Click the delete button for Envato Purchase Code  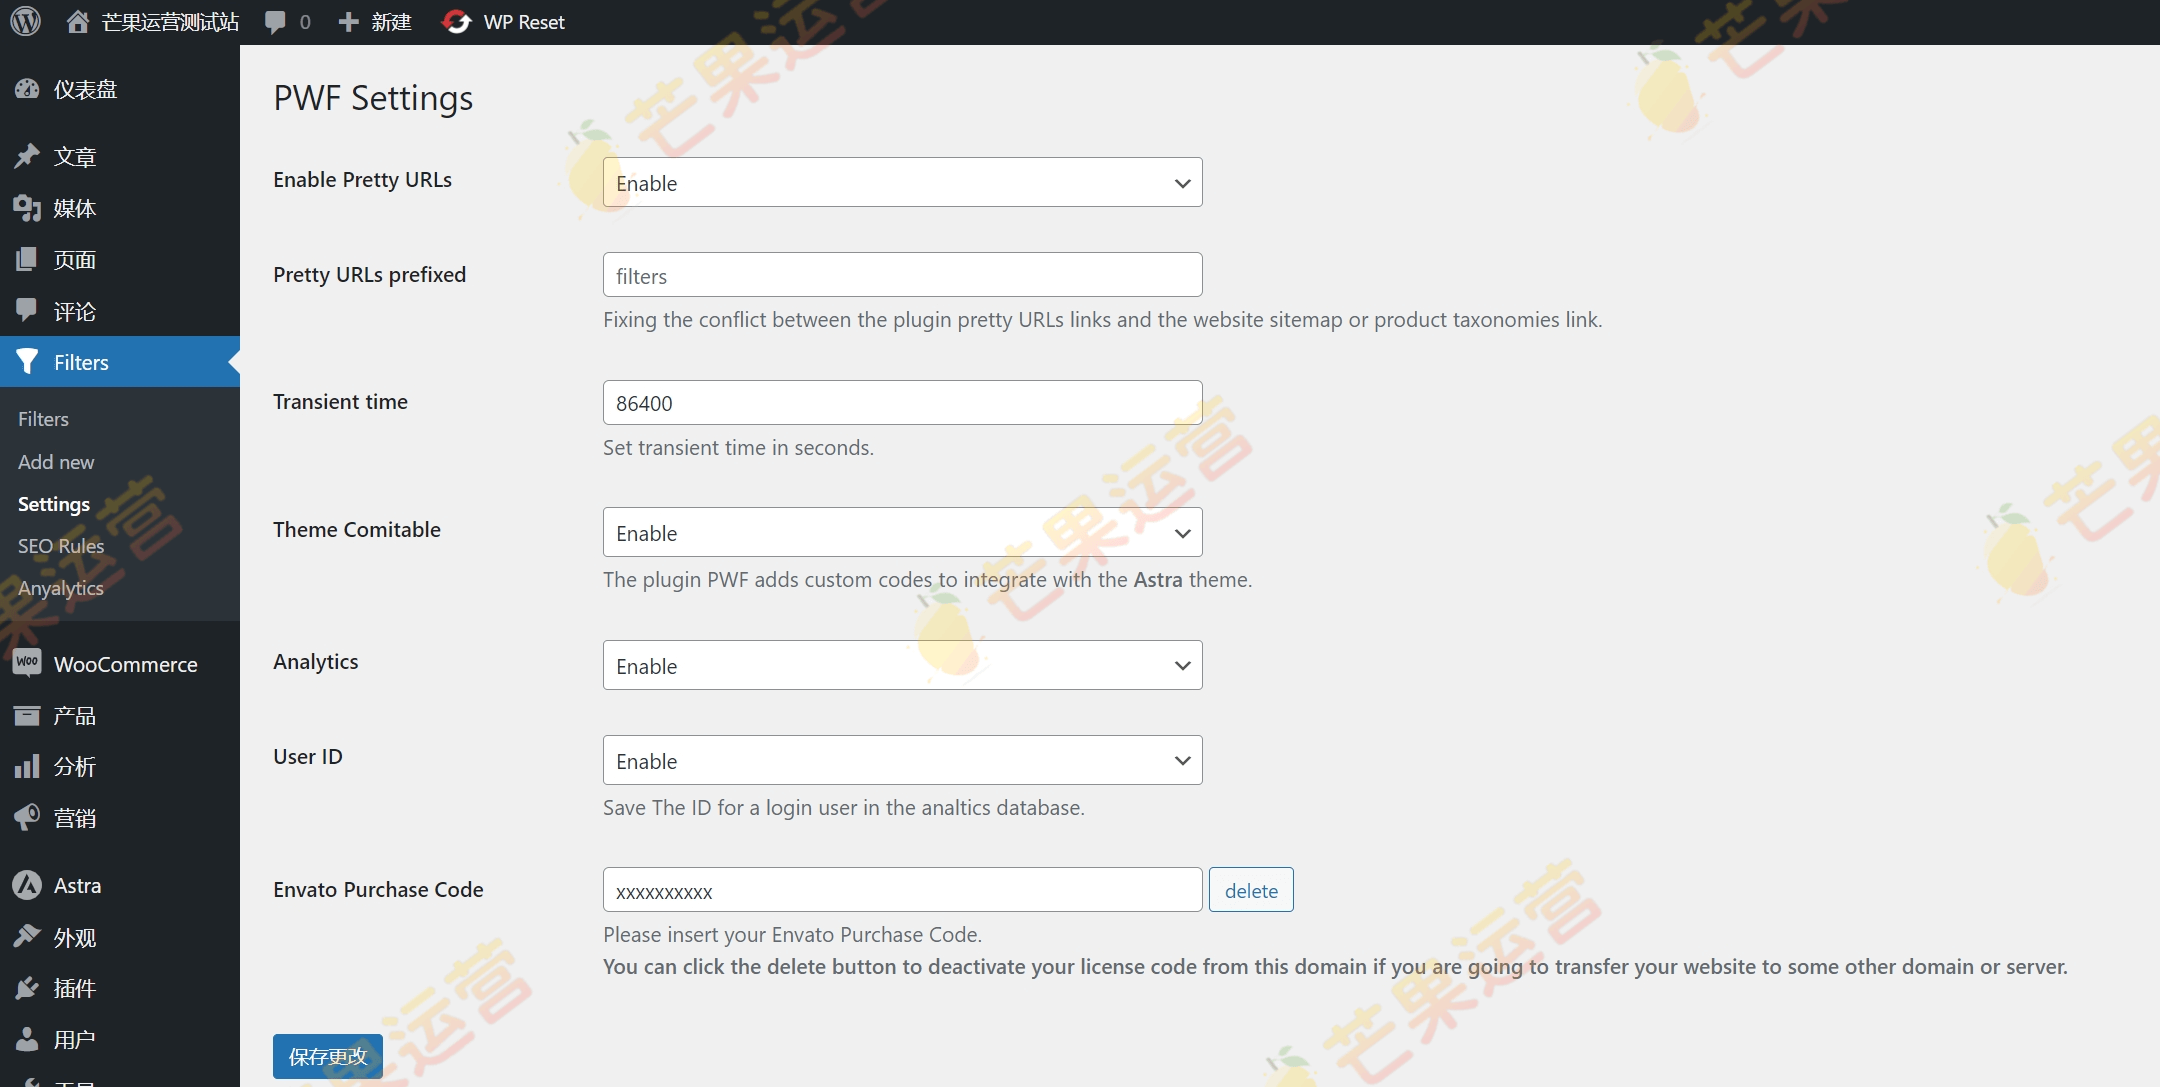tap(1250, 889)
